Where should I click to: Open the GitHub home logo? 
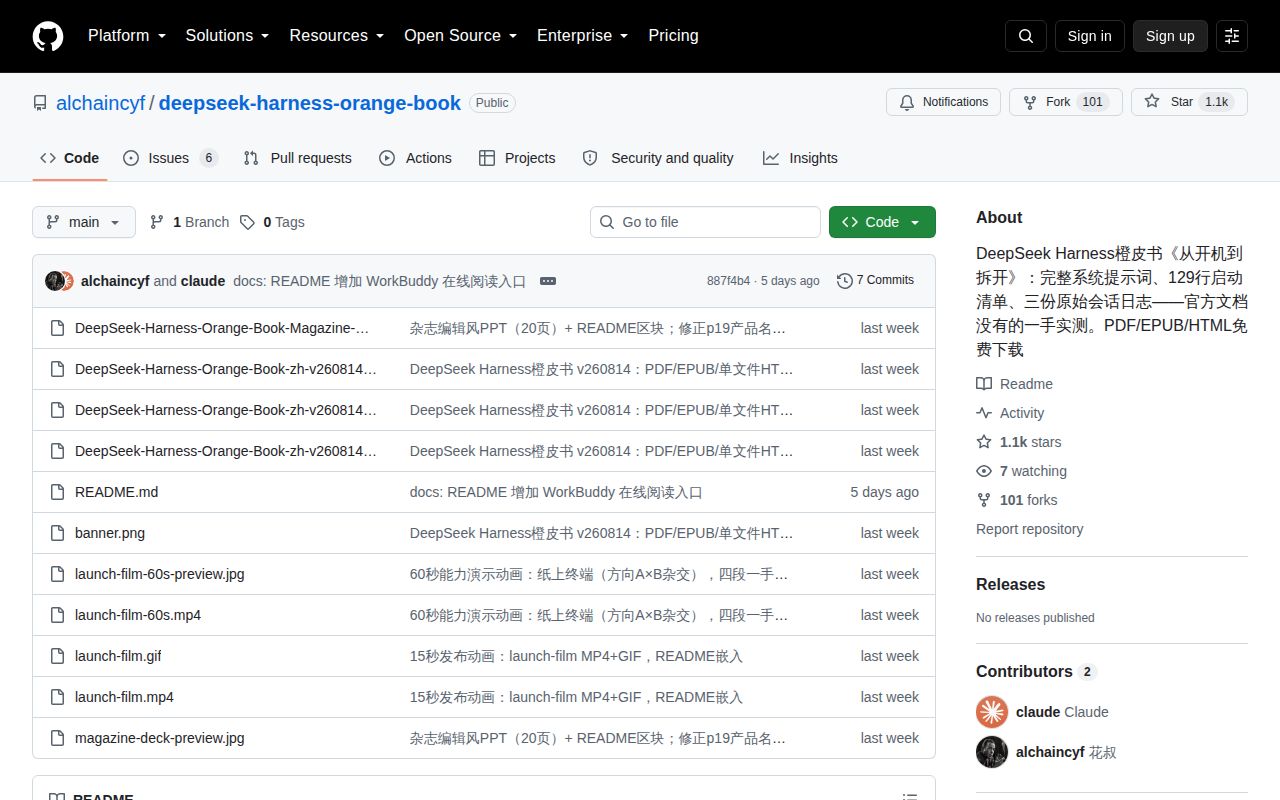[48, 36]
